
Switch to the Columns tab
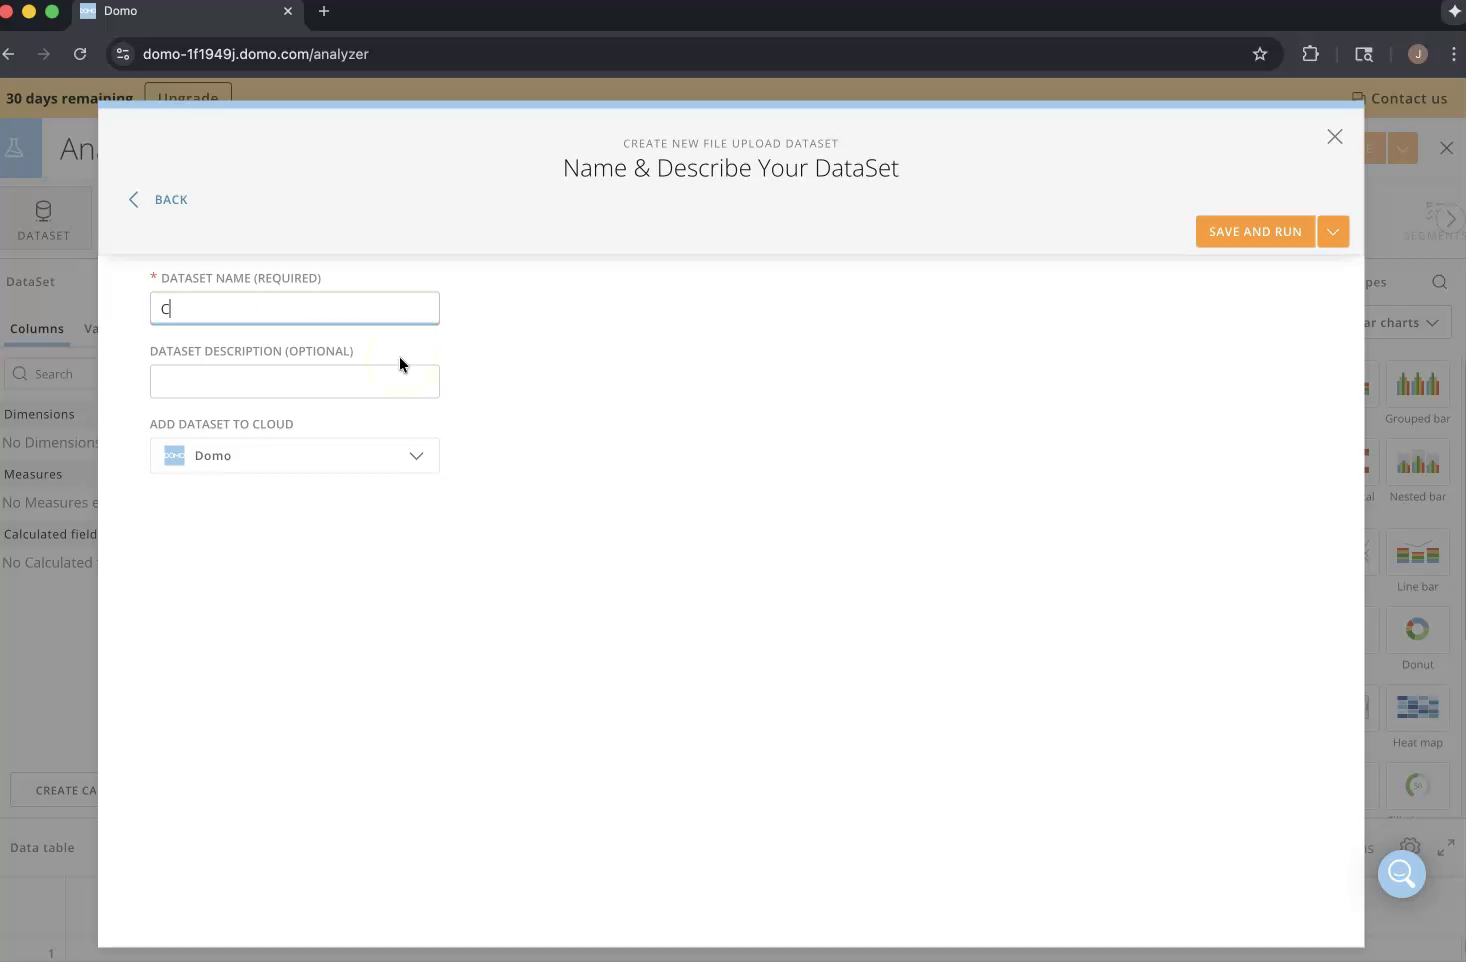click(x=37, y=329)
